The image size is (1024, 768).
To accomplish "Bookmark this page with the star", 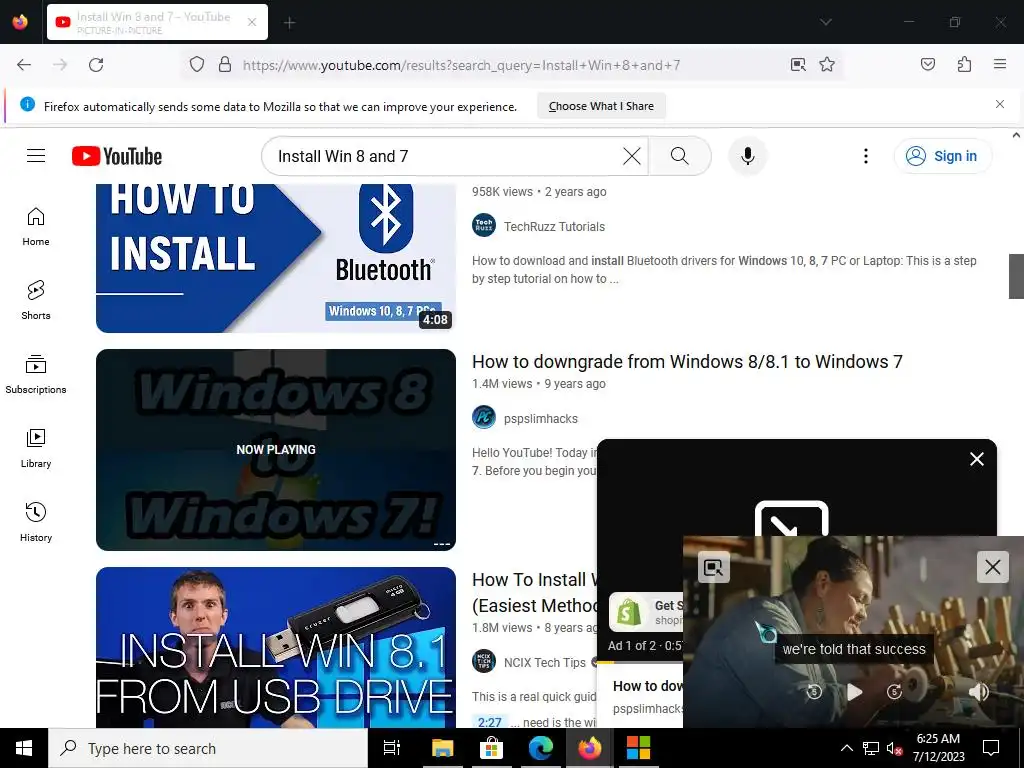I will (827, 65).
